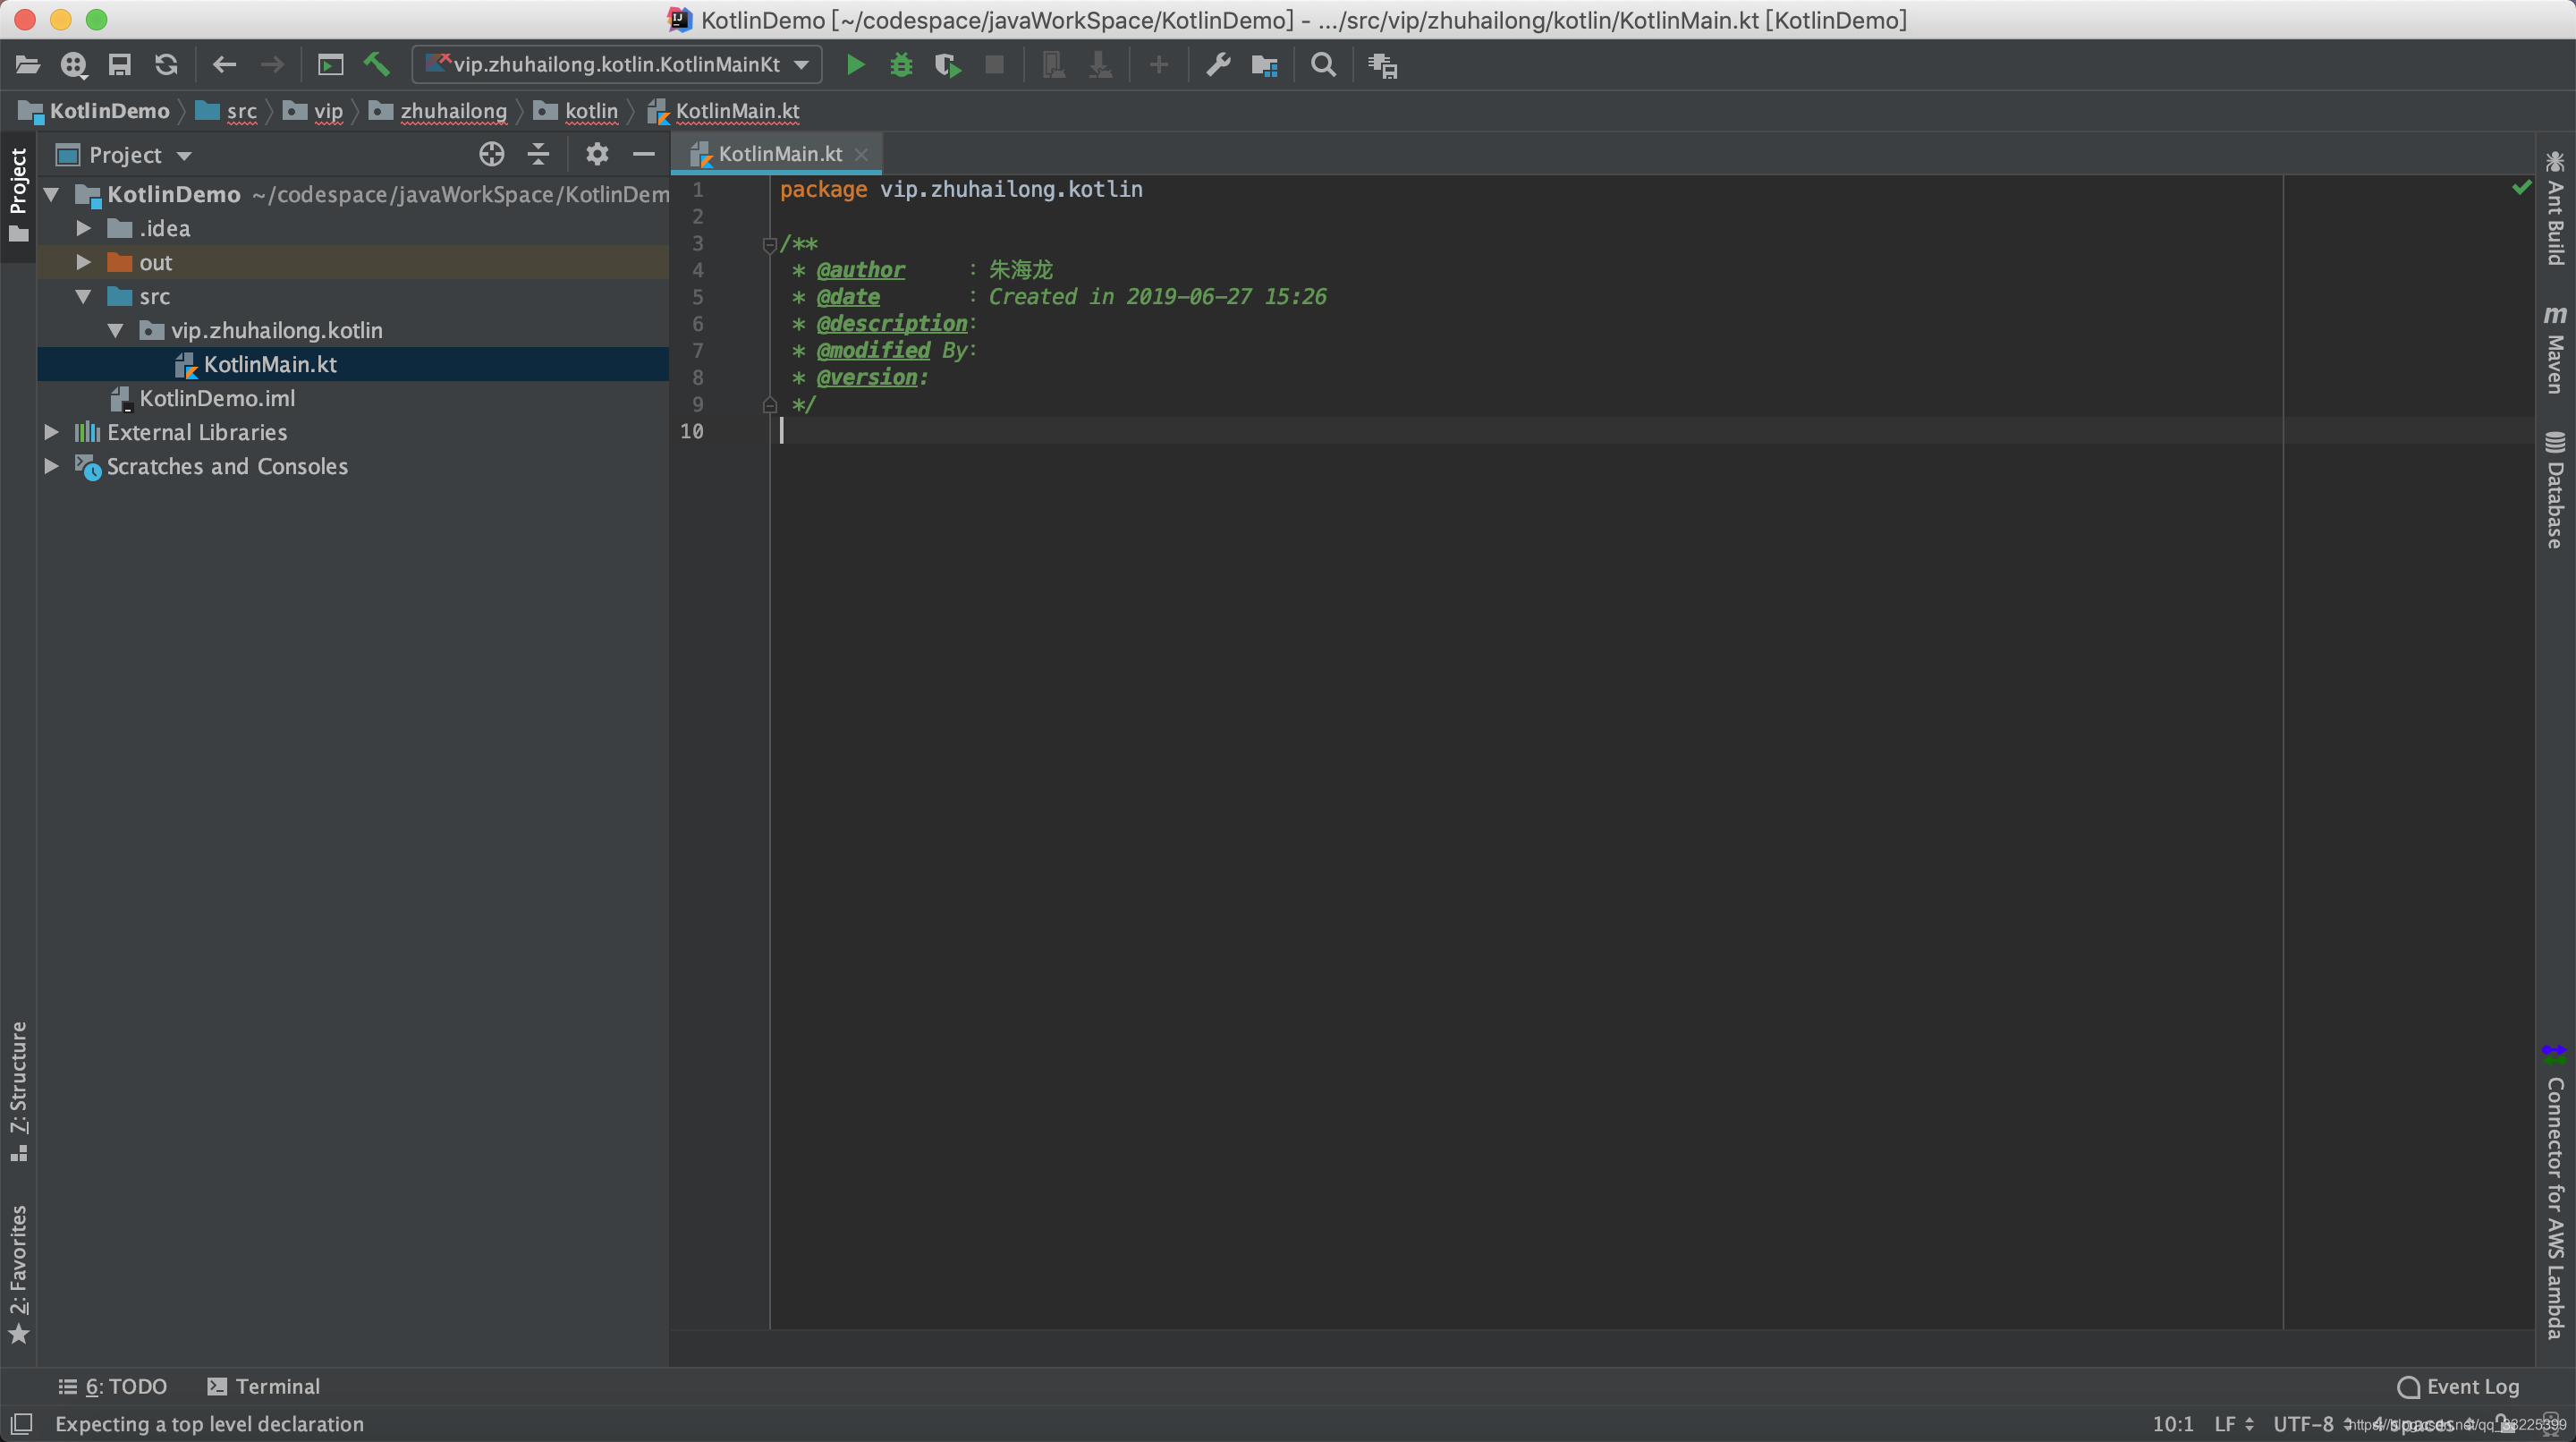Collapse the src folder
Image resolution: width=2576 pixels, height=1442 pixels.
84,296
